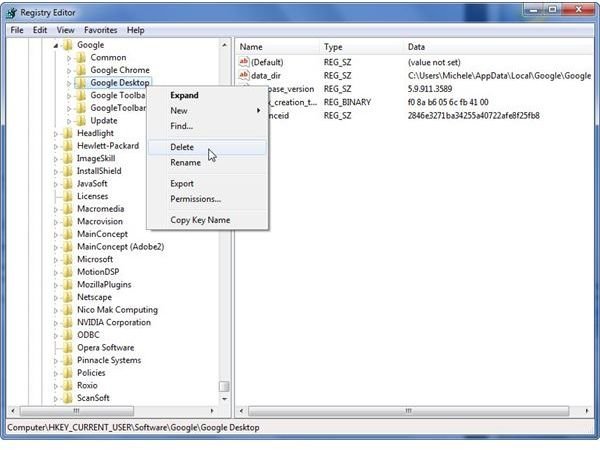600x450 pixels.
Task: Select the MozillaPlugins folder icon
Action: point(68,285)
